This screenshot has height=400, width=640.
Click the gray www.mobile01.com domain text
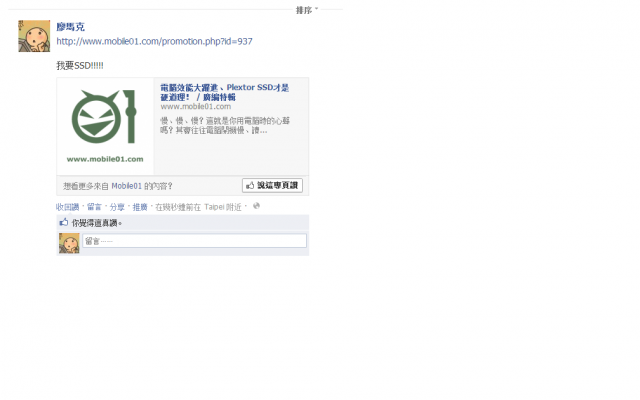coord(196,107)
